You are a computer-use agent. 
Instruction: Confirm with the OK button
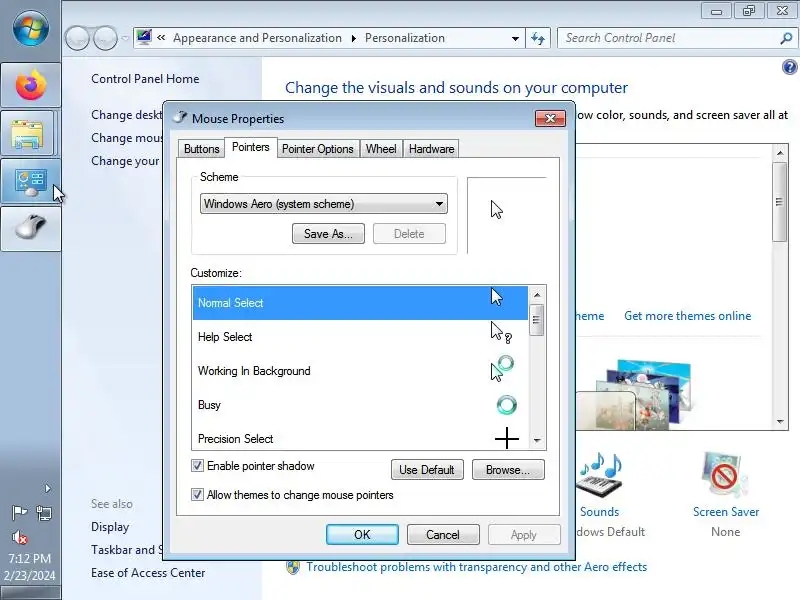click(362, 534)
